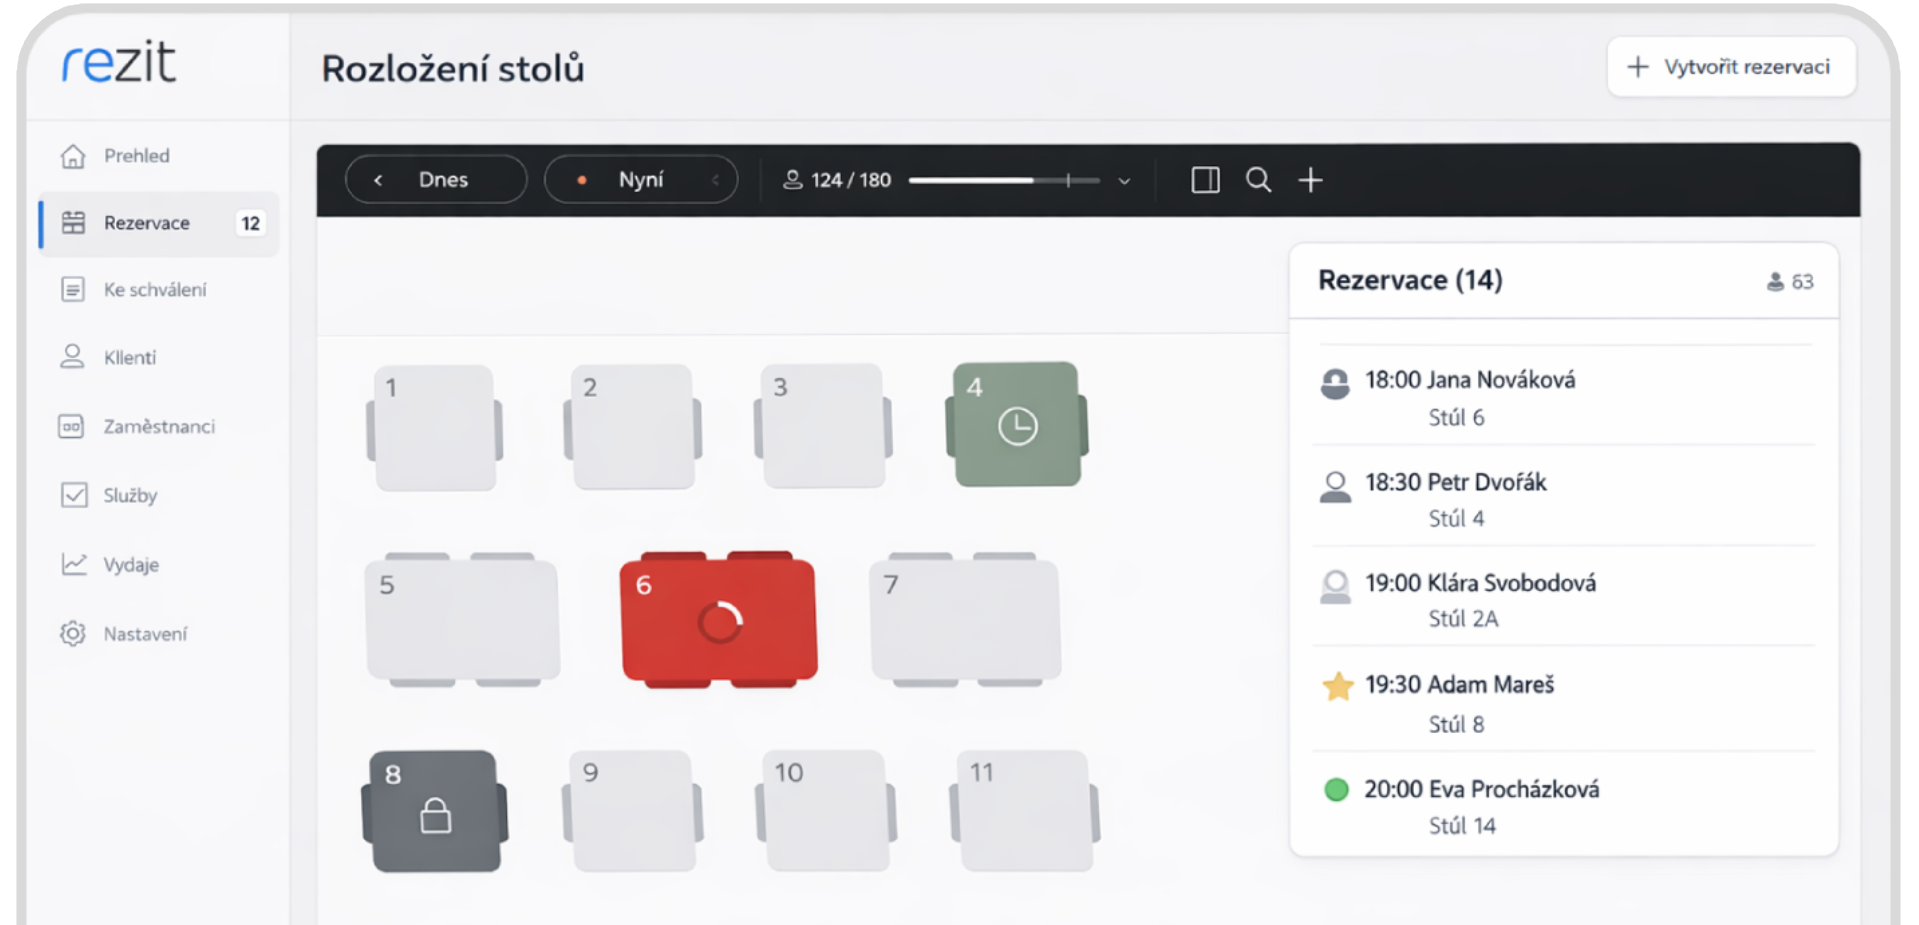Select table 4 with clock icon
This screenshot has height=925, width=1919.
(1016, 425)
